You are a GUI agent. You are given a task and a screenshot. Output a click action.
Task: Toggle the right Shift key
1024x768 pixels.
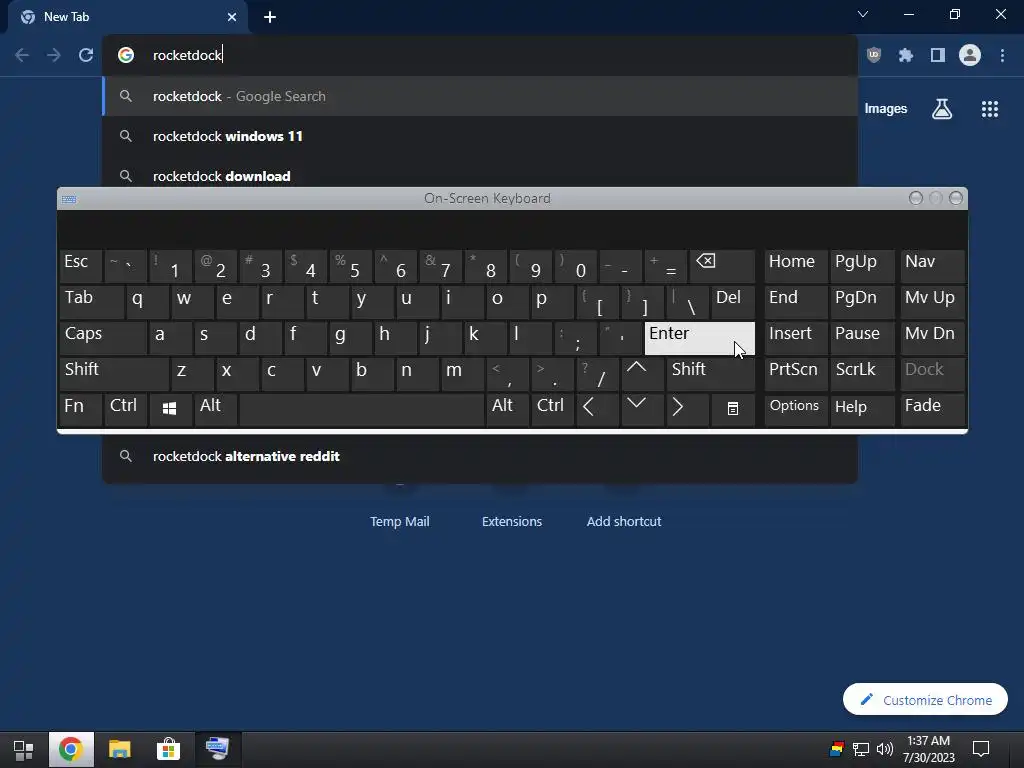click(x=711, y=374)
